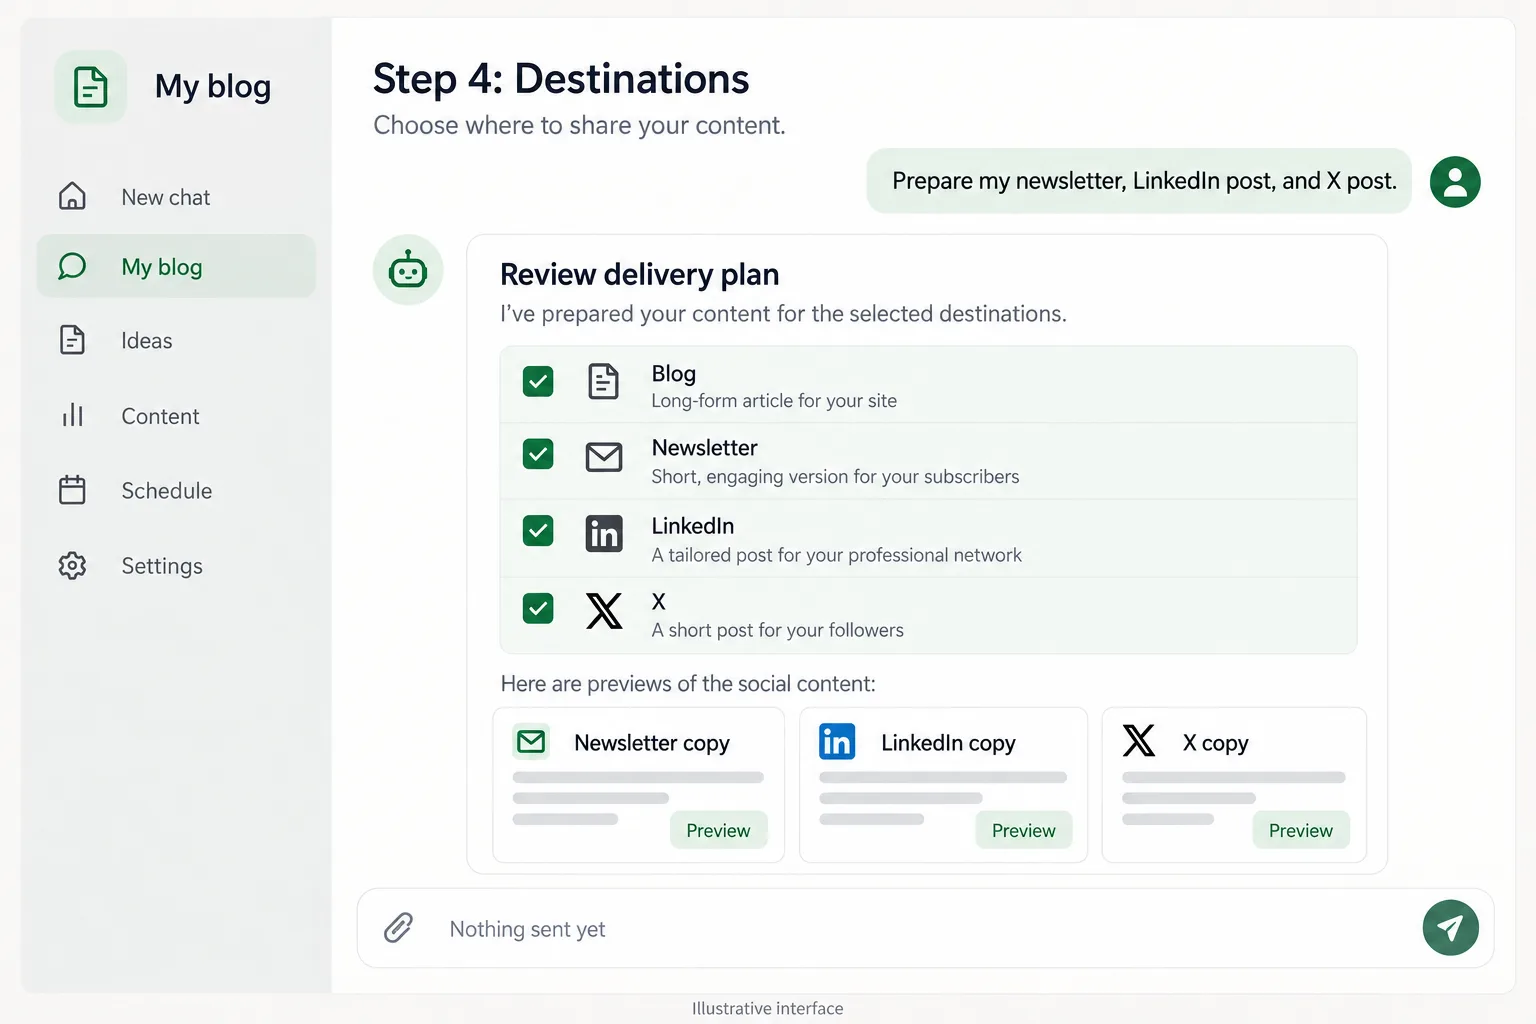1536x1024 pixels.
Task: Click the envelope icon in Newsletter row
Action: point(604,457)
